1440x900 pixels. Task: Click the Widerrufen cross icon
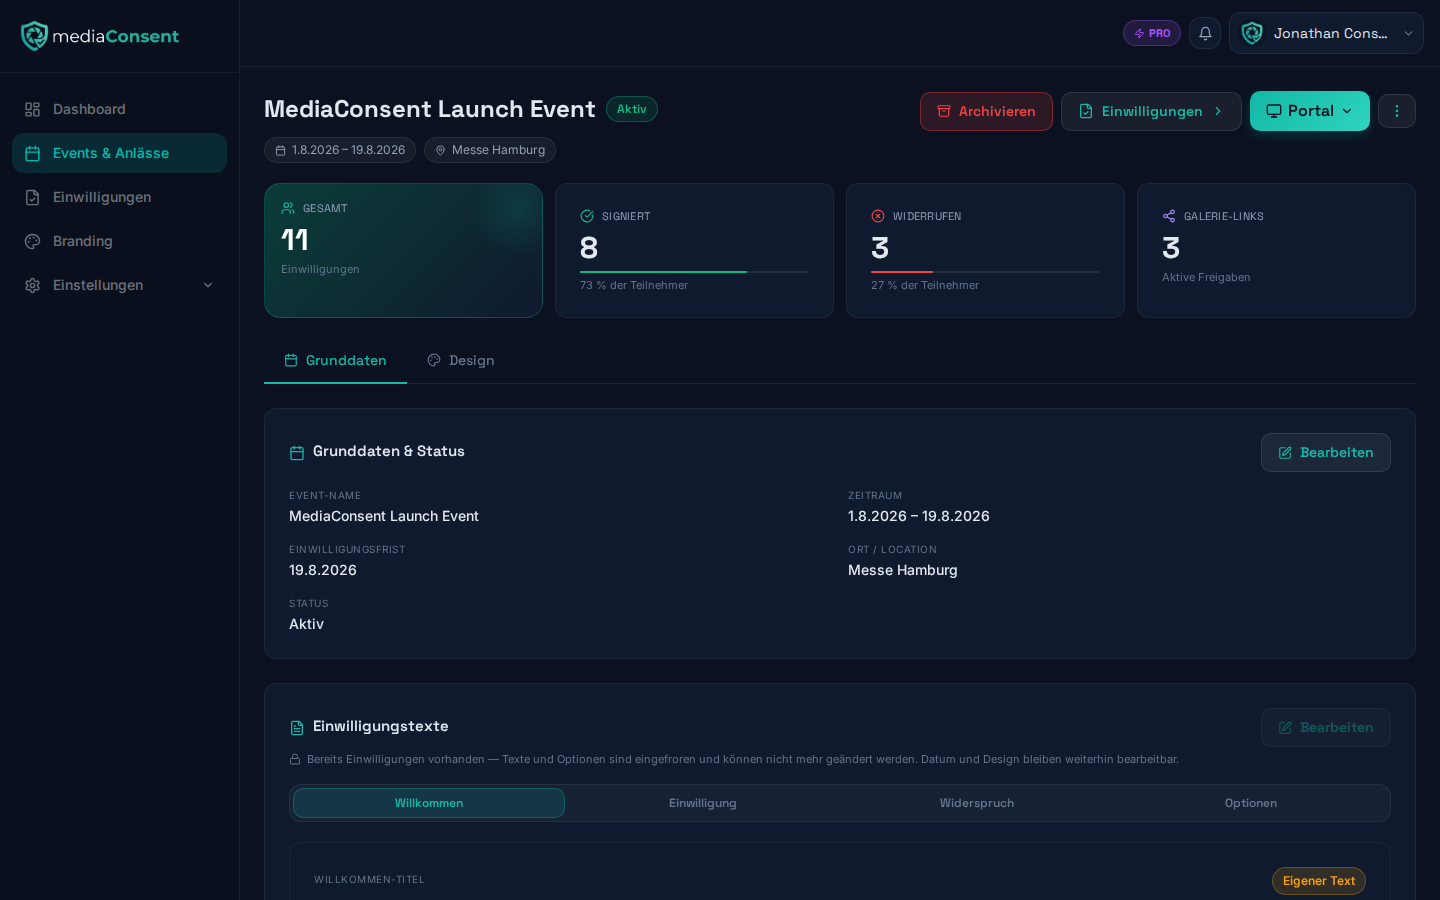[878, 216]
